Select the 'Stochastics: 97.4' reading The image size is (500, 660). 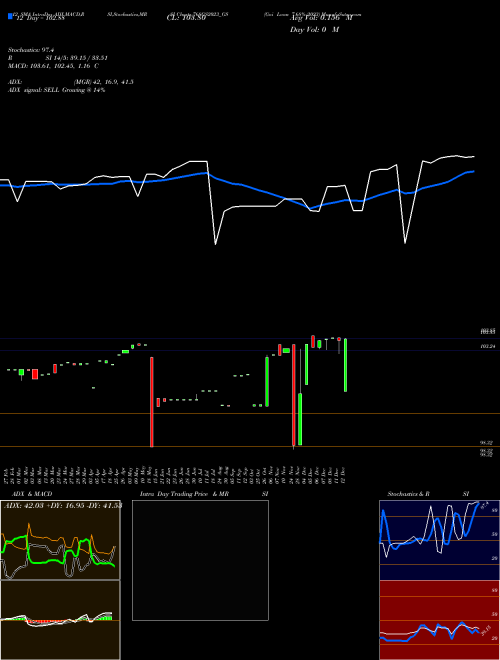point(32,50)
